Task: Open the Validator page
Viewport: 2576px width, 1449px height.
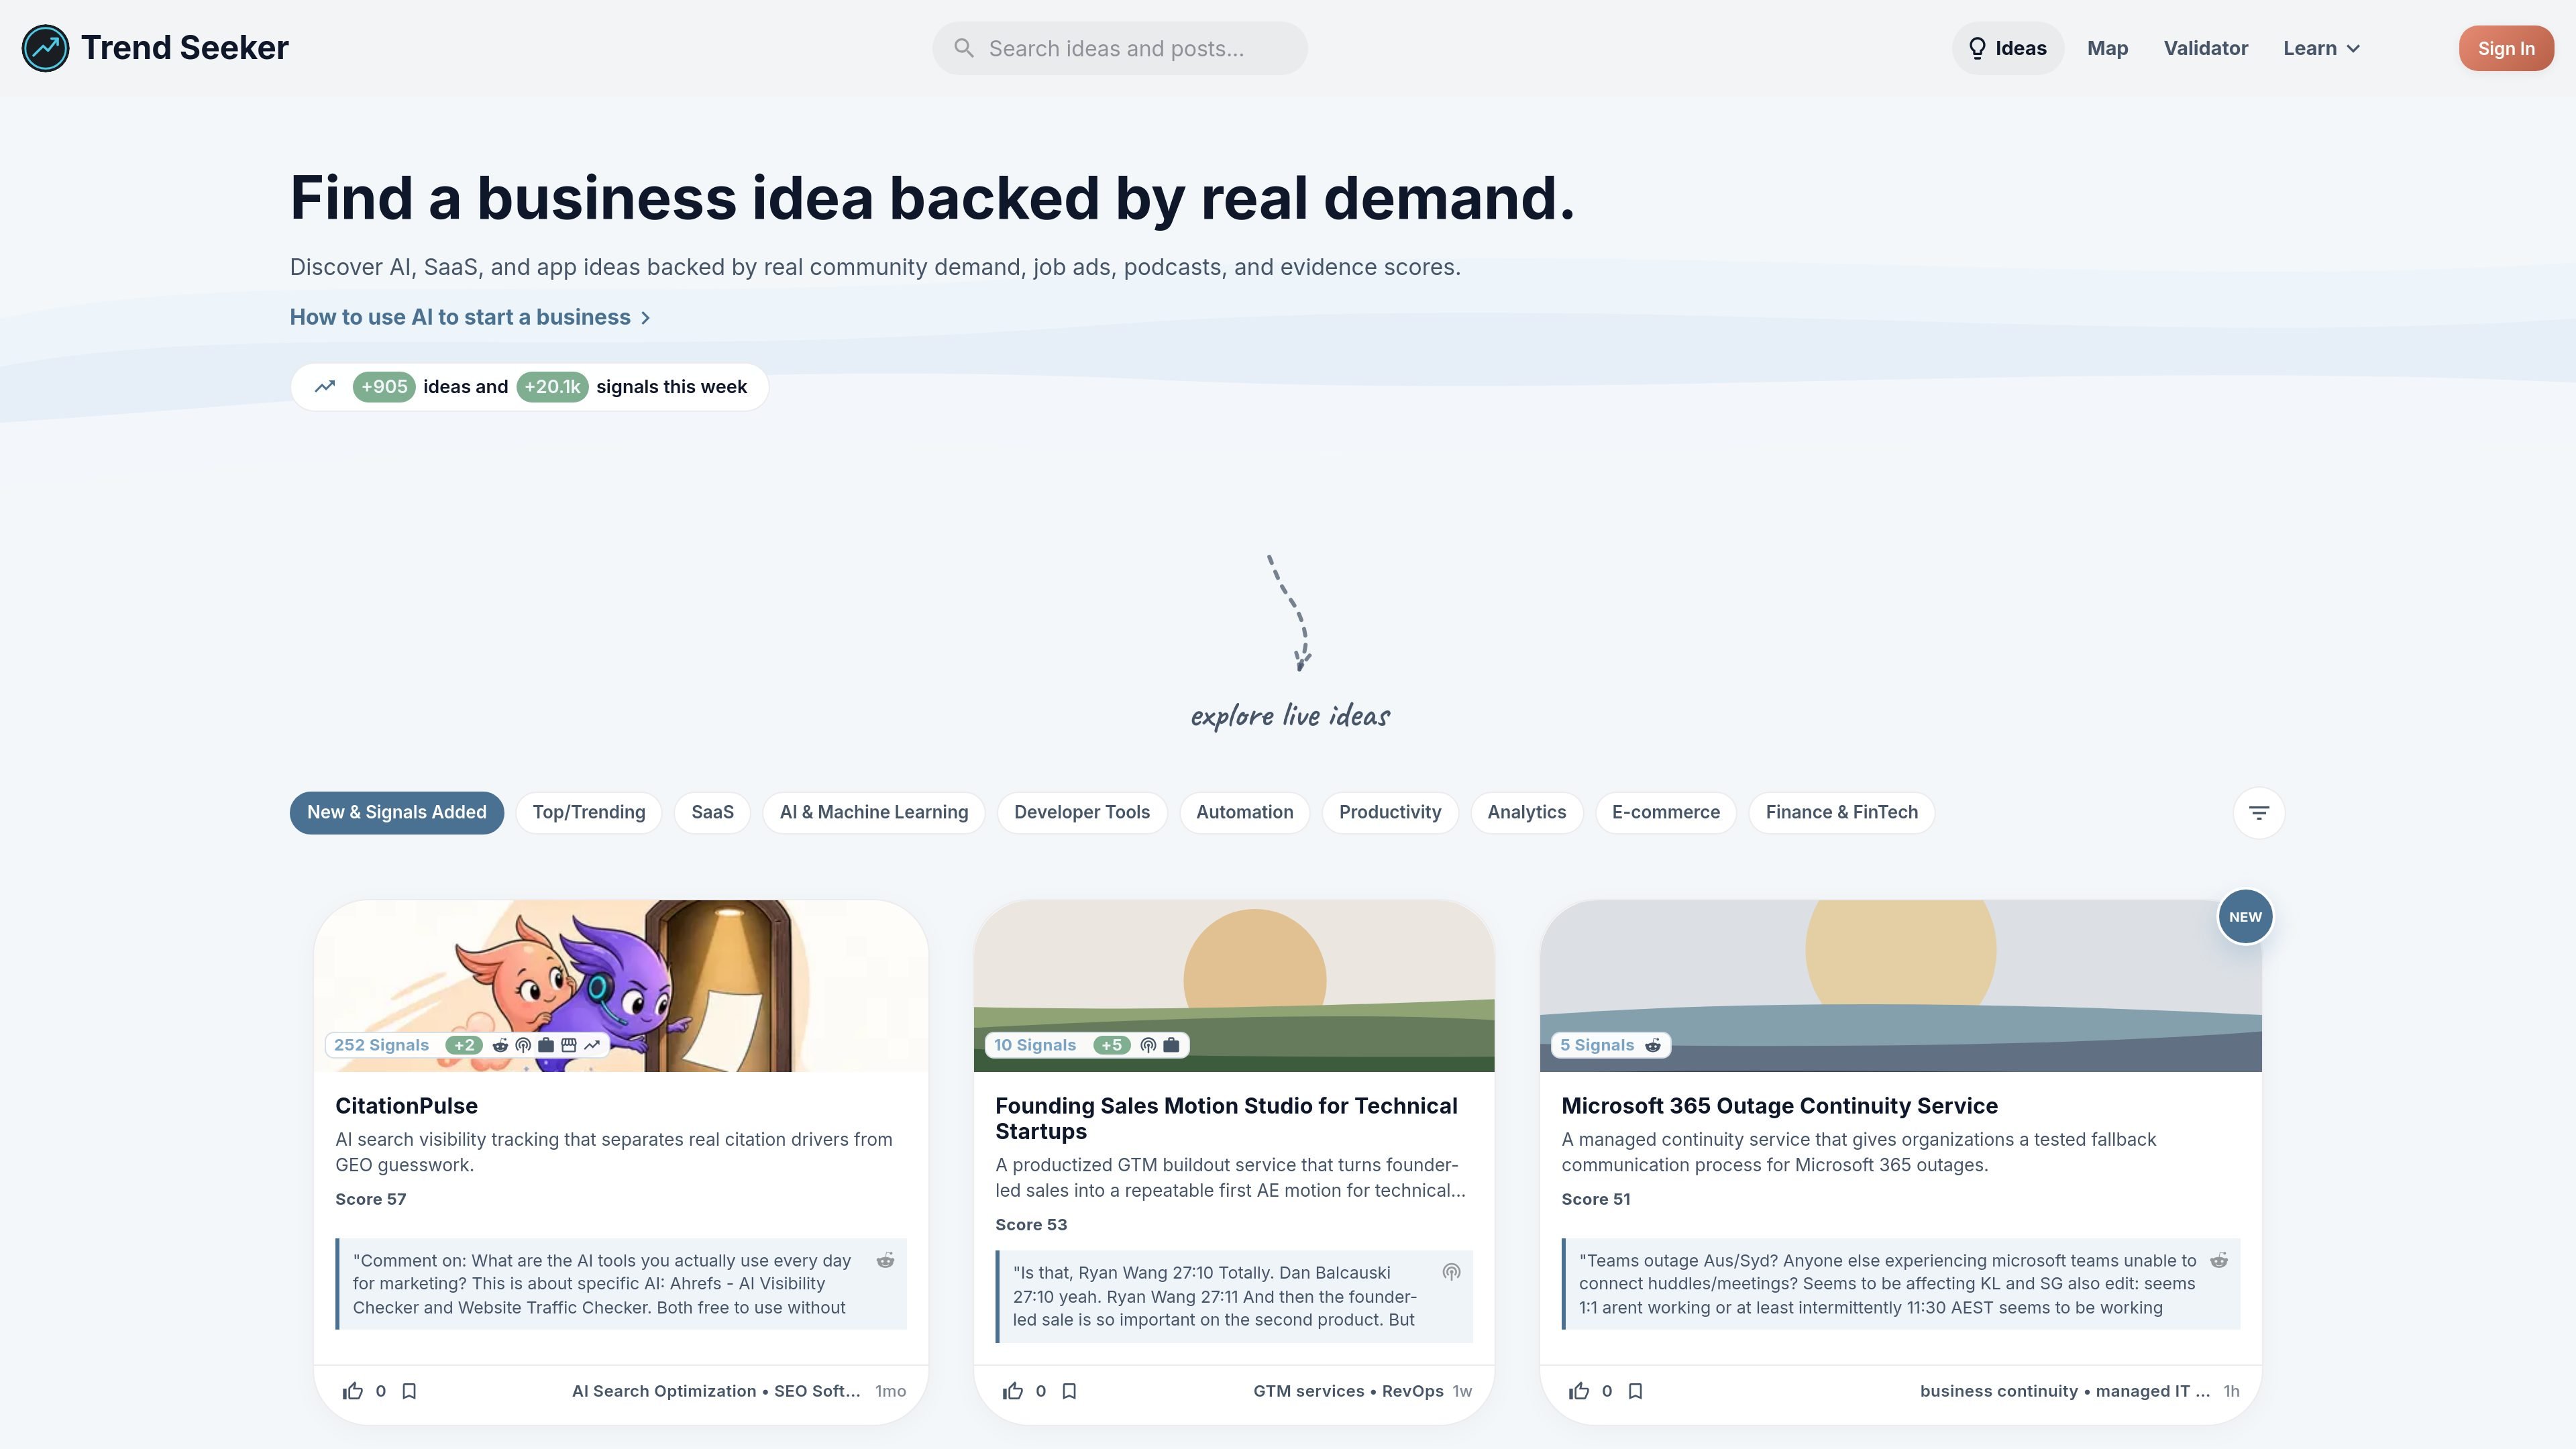Action: click(x=2205, y=48)
